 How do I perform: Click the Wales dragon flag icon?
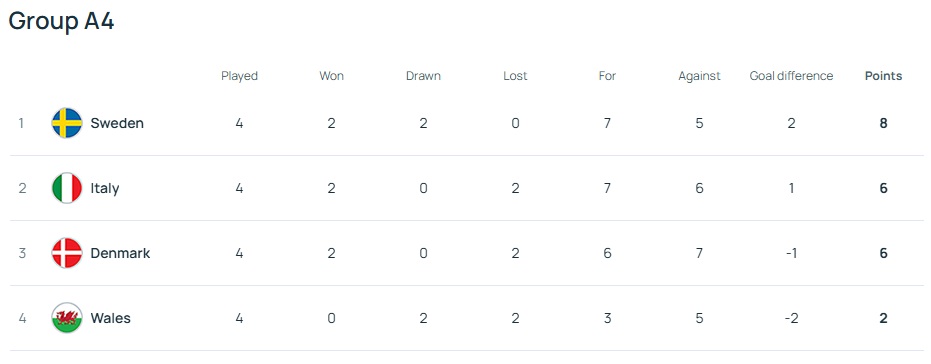[67, 318]
